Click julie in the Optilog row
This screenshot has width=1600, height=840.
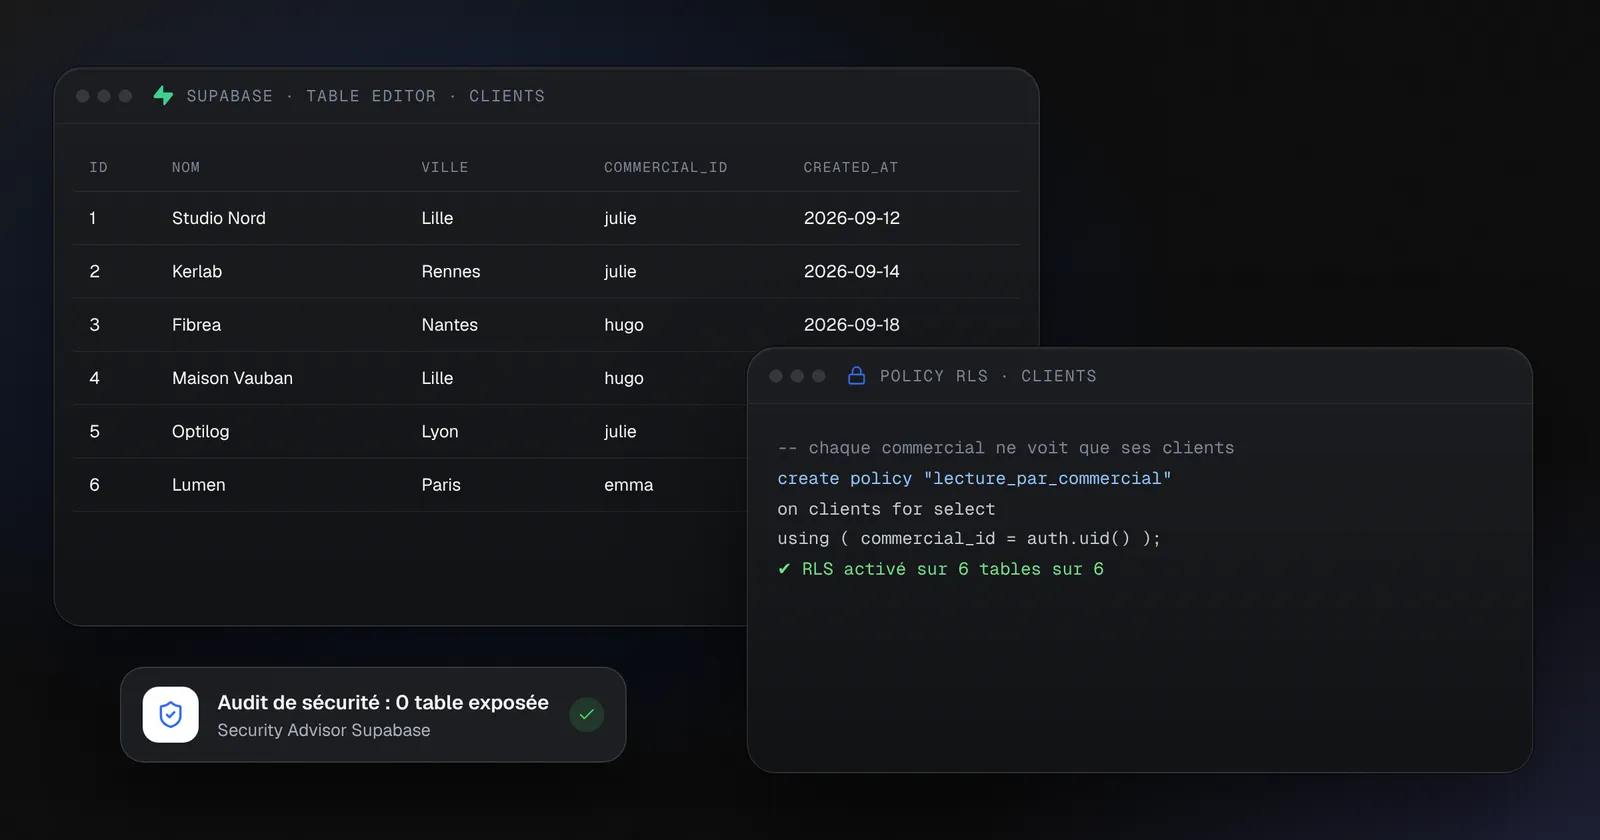pos(620,431)
